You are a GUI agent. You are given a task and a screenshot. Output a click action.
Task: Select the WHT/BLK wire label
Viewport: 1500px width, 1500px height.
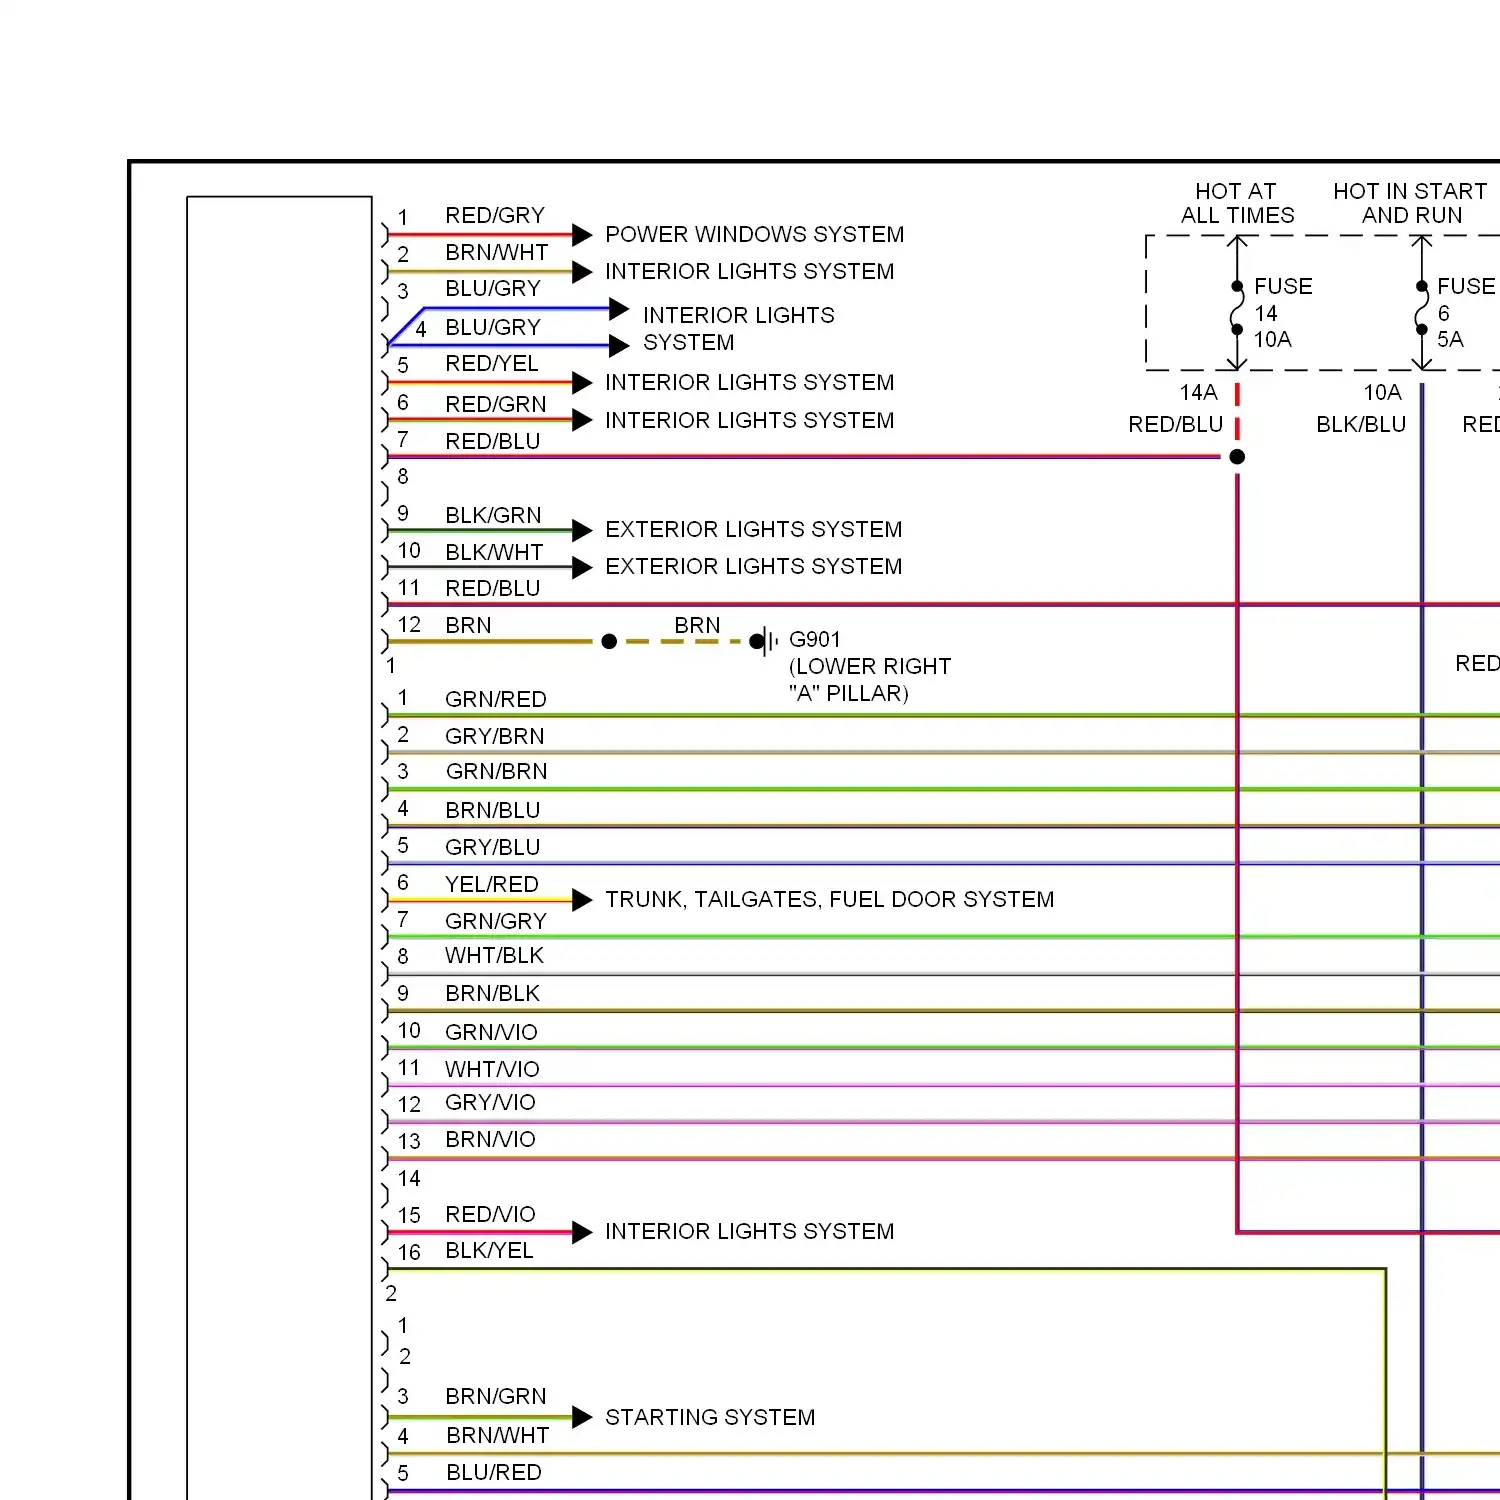coord(495,955)
